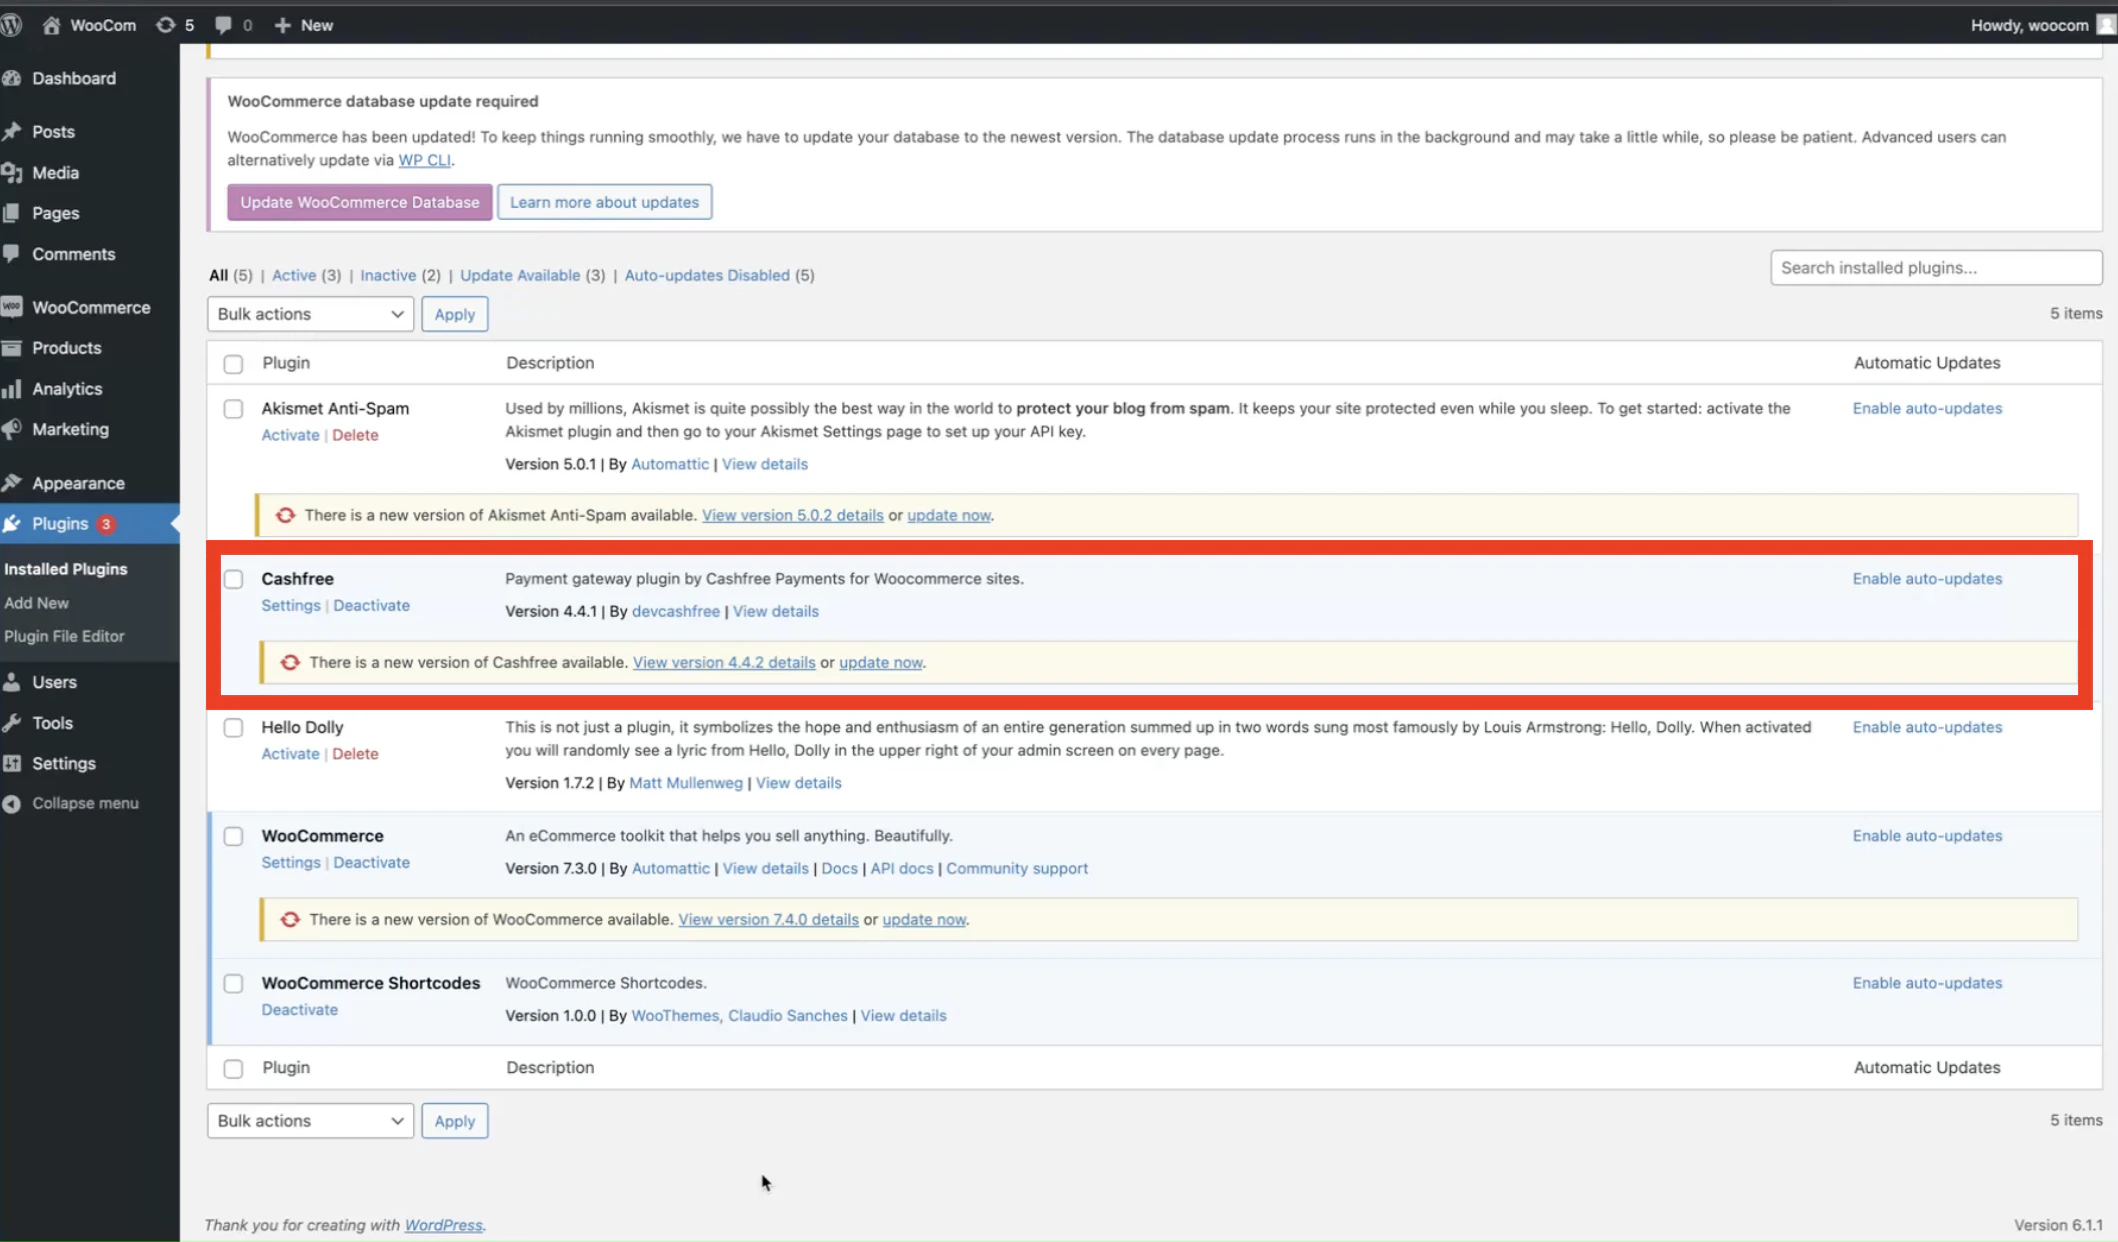The image size is (2118, 1242).
Task: Select all plugins via header checkbox
Action: (233, 363)
